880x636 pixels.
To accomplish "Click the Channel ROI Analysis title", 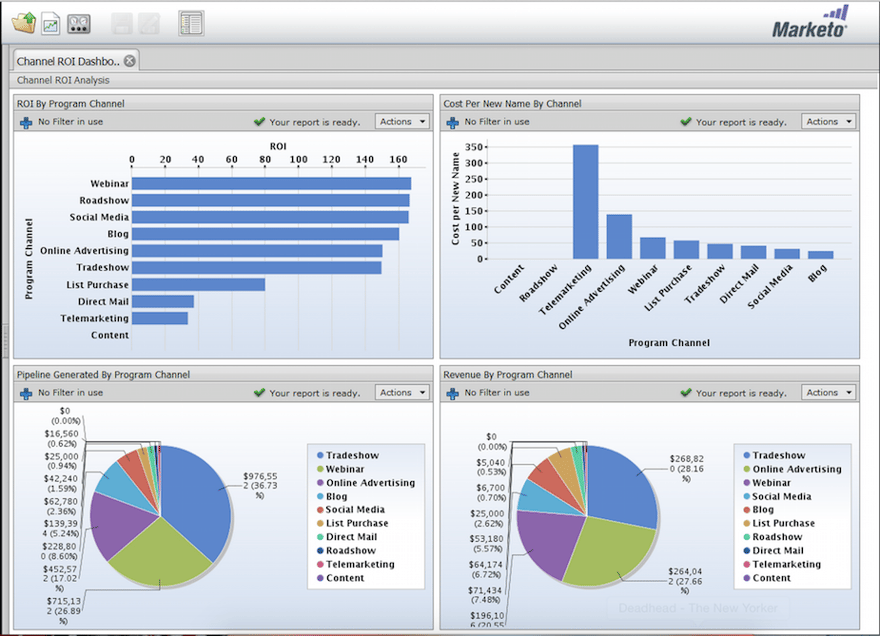I will click(x=63, y=80).
